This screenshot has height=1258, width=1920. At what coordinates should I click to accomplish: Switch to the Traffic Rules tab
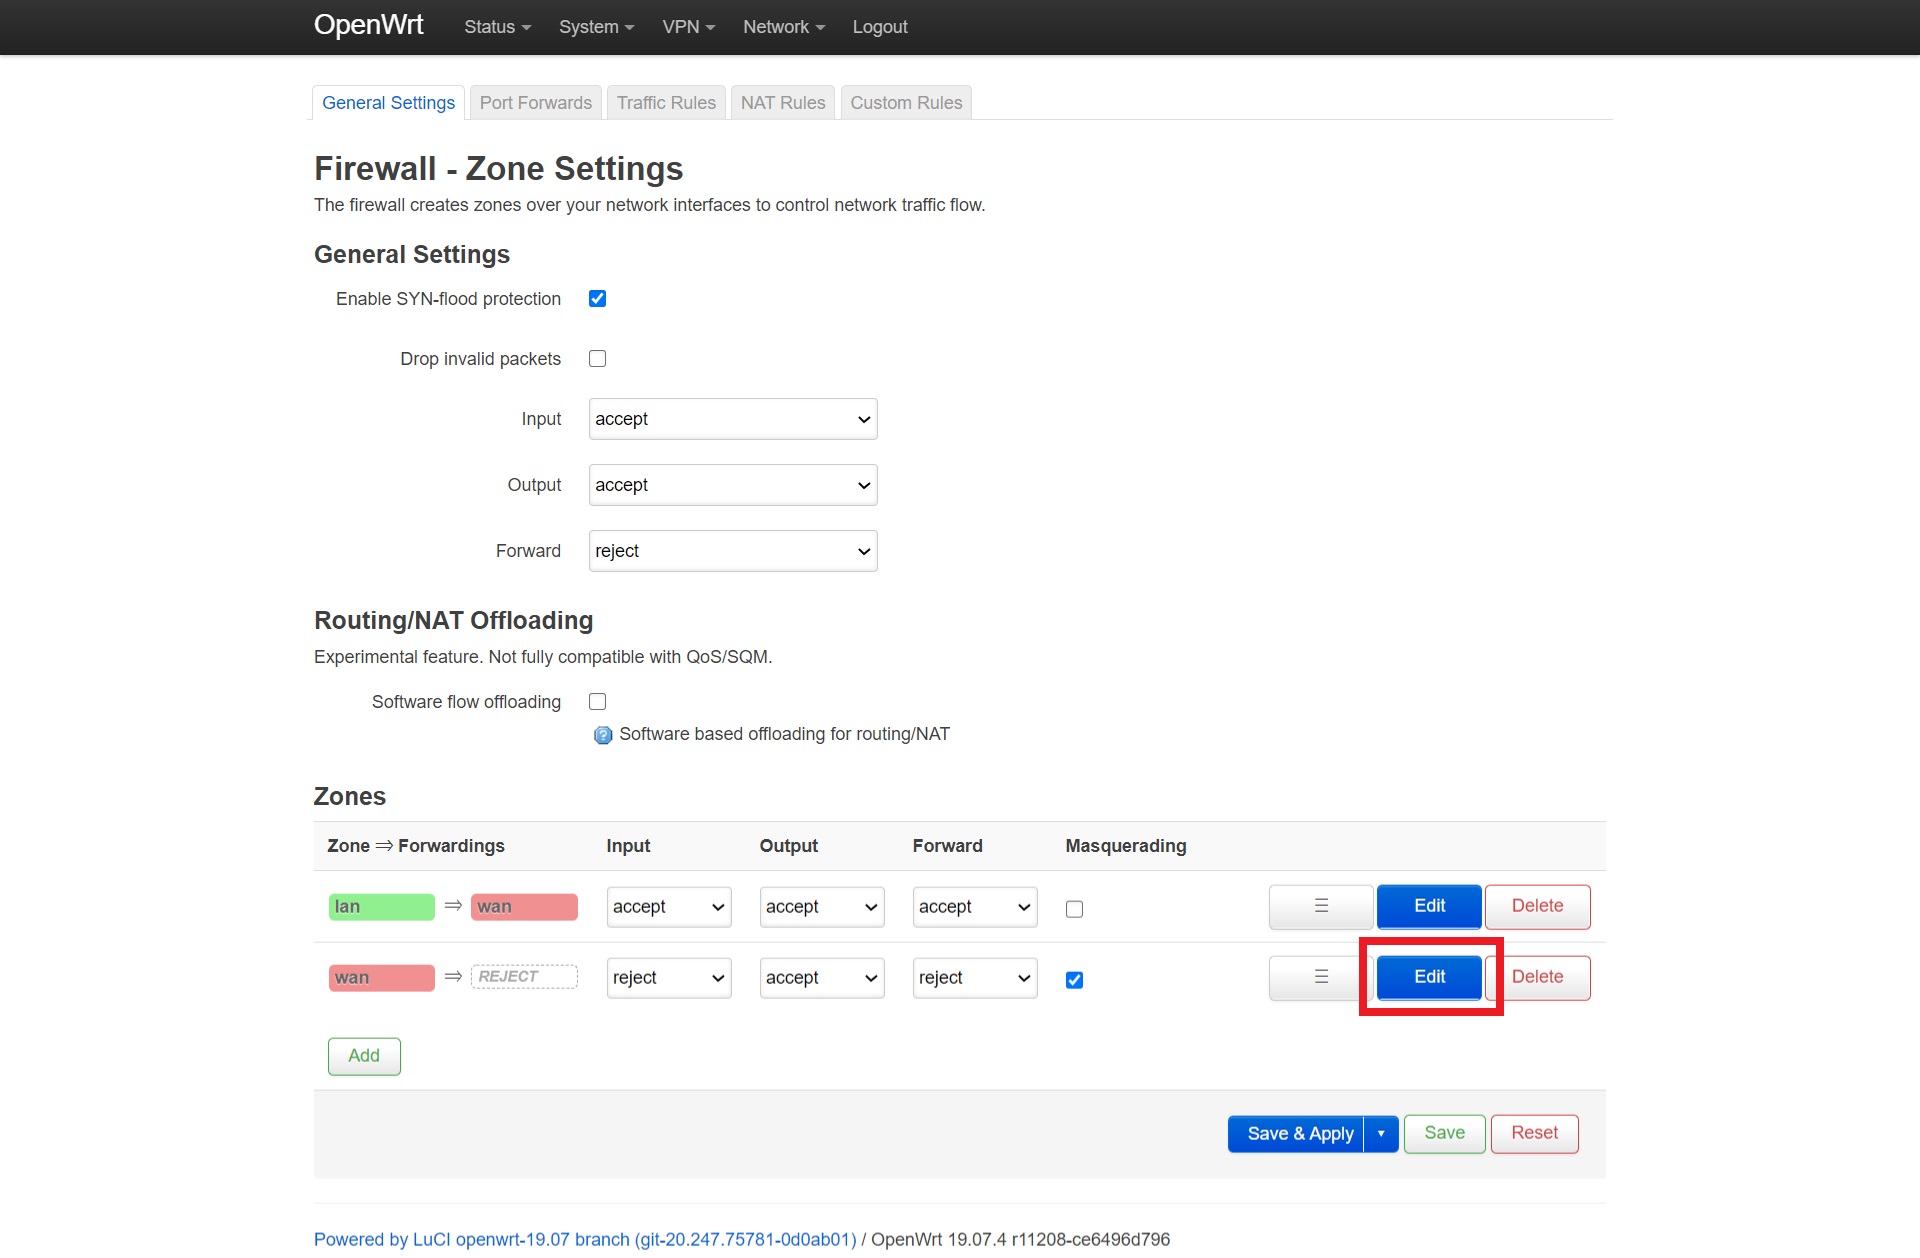665,102
